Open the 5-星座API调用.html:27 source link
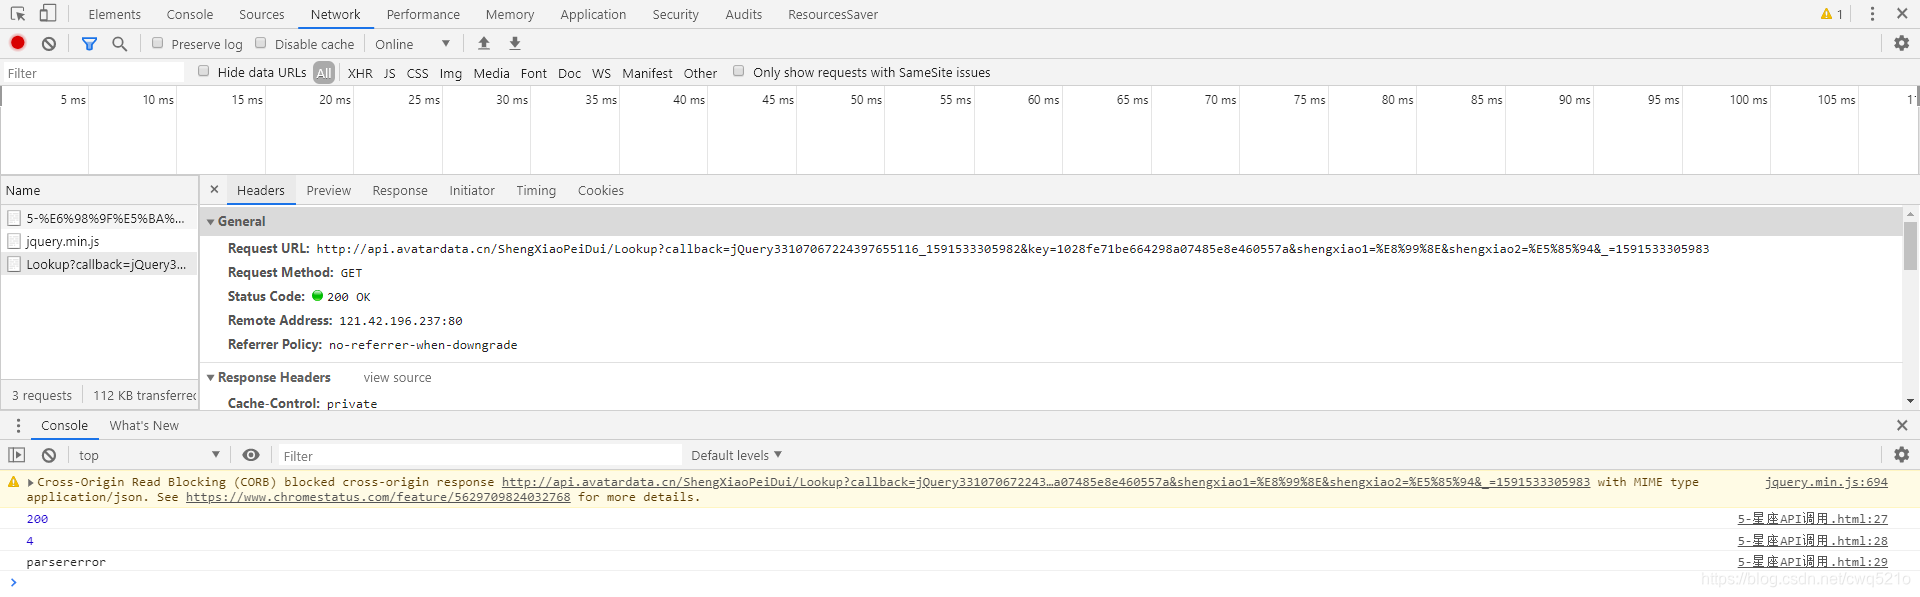The height and width of the screenshot is (597, 1920). pos(1813,519)
